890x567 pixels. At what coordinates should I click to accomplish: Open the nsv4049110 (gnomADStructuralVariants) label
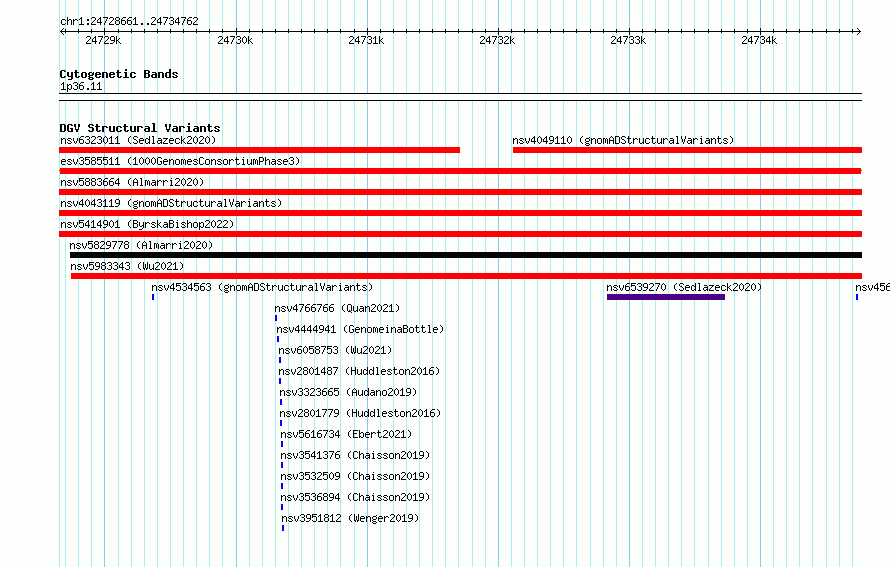(623, 140)
